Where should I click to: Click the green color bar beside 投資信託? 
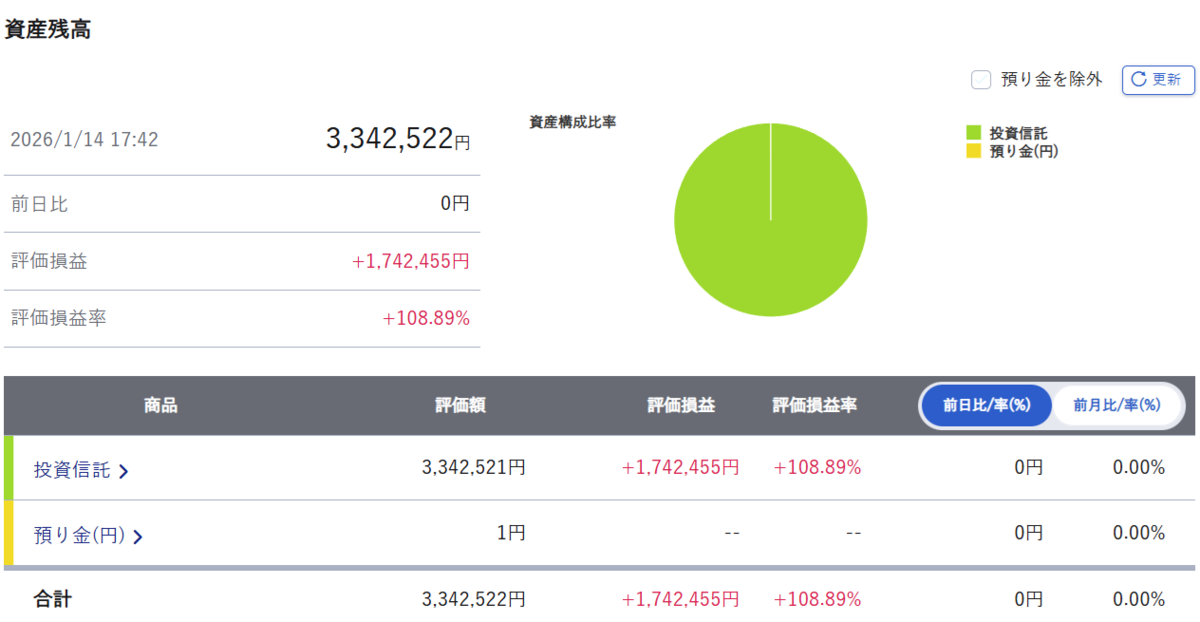[x=9, y=468]
